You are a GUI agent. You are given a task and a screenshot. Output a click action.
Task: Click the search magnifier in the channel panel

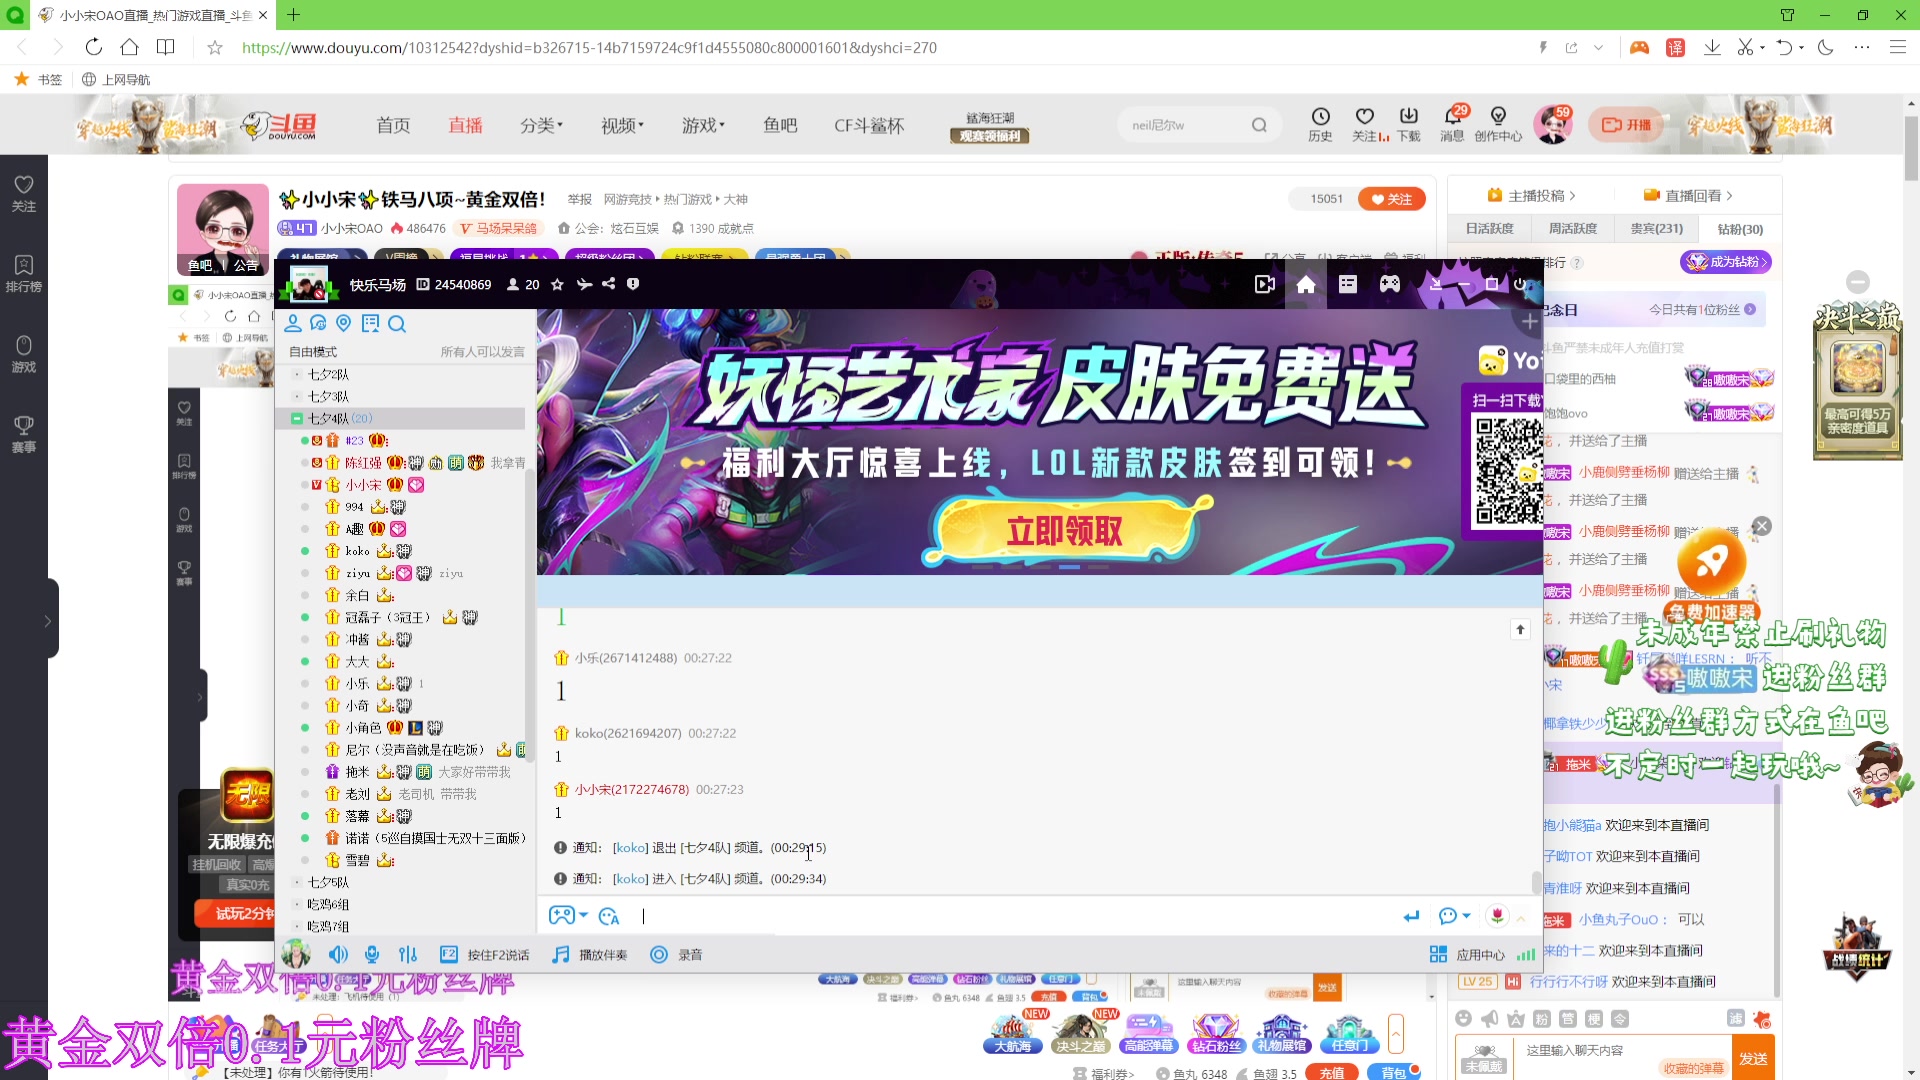[x=398, y=324]
